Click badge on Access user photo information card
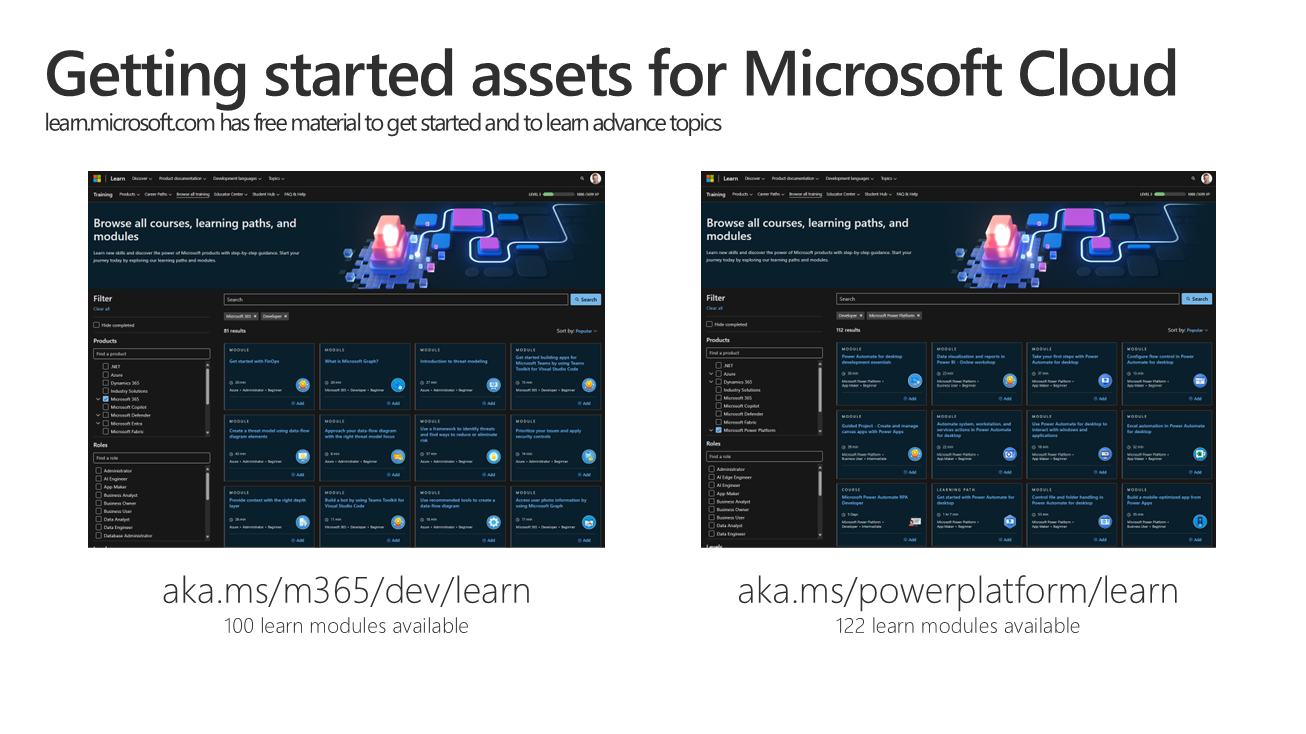The height and width of the screenshot is (734, 1306). tap(589, 522)
